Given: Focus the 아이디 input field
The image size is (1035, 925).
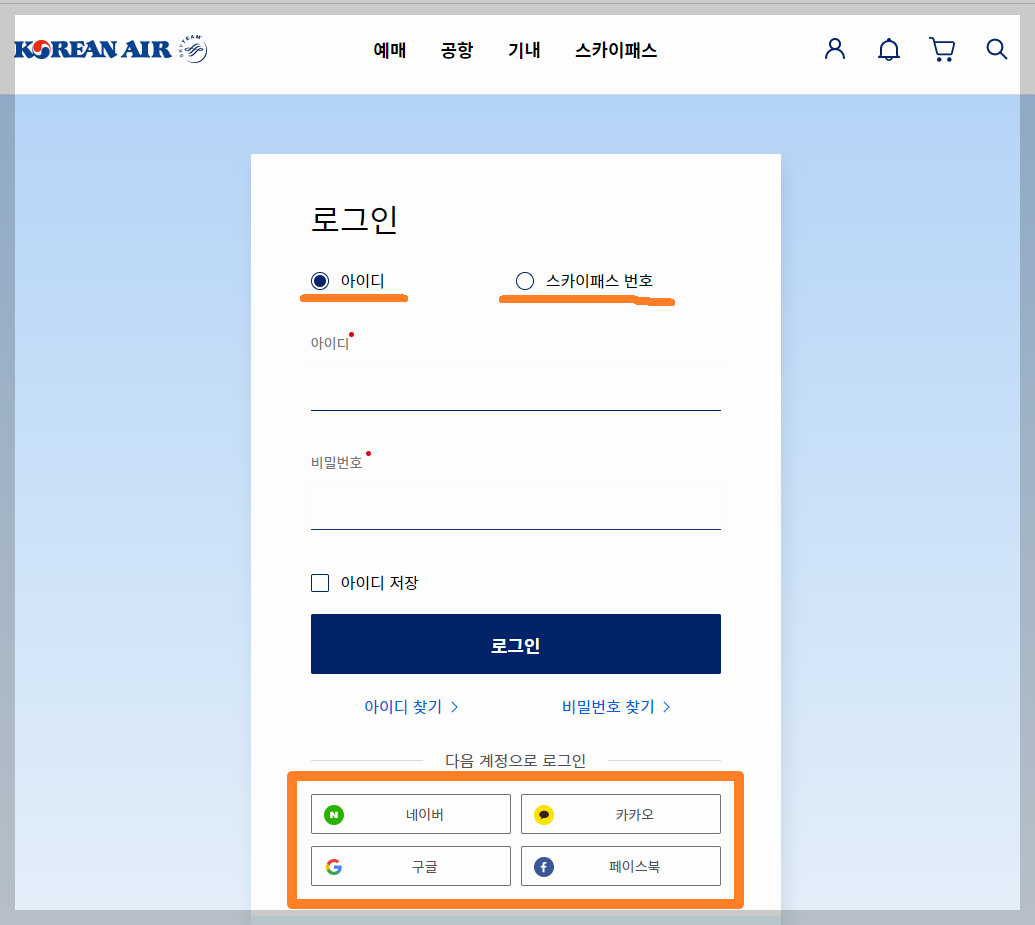Looking at the screenshot, I should 516,383.
